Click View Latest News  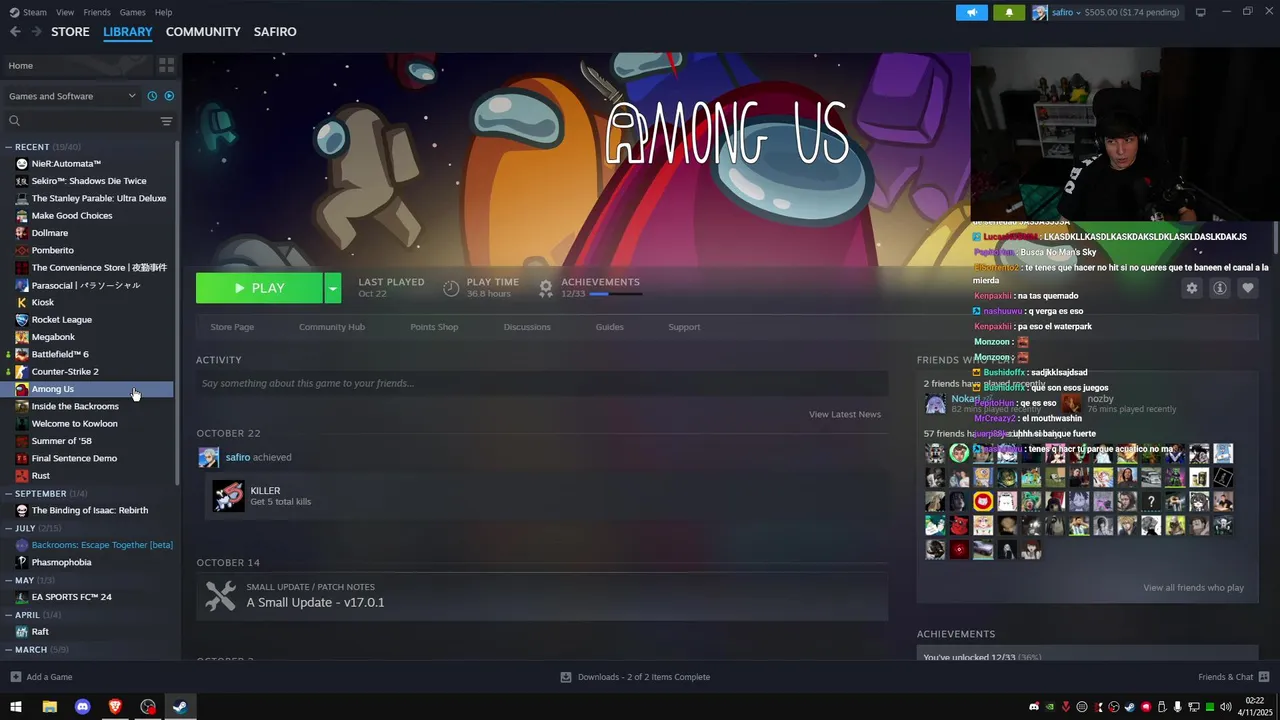pyautogui.click(x=845, y=414)
